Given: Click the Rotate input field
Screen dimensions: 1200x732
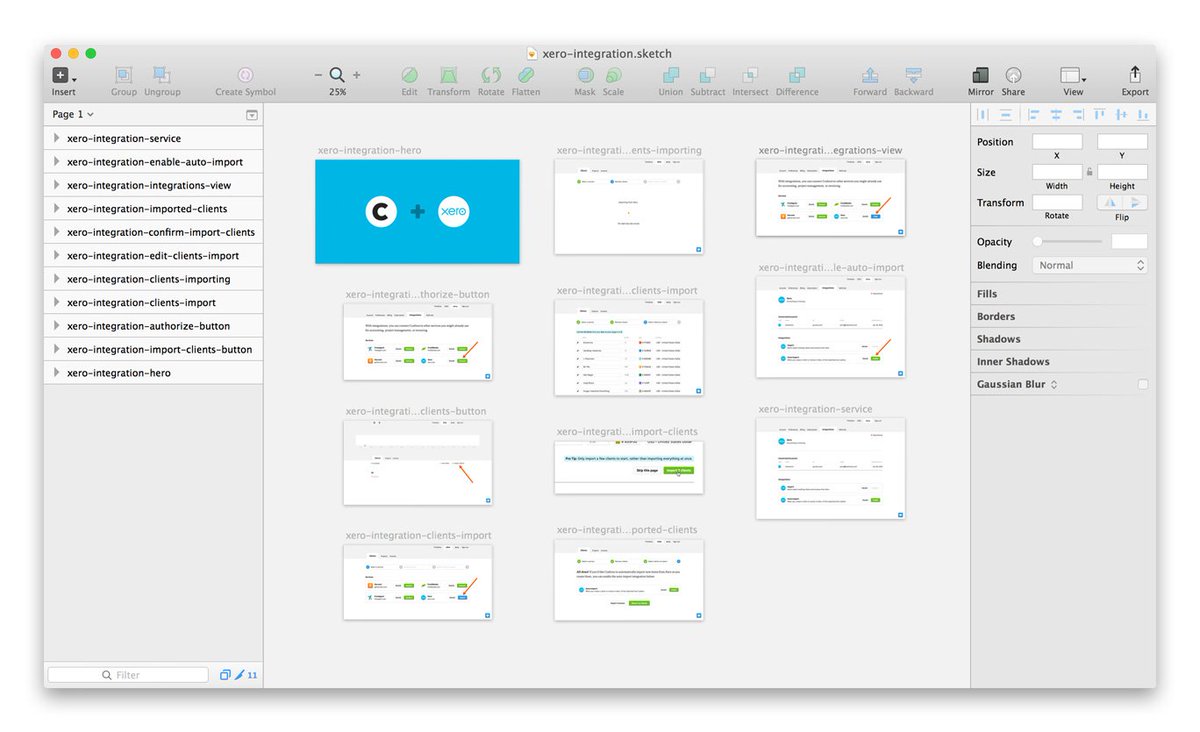Looking at the screenshot, I should (1057, 202).
